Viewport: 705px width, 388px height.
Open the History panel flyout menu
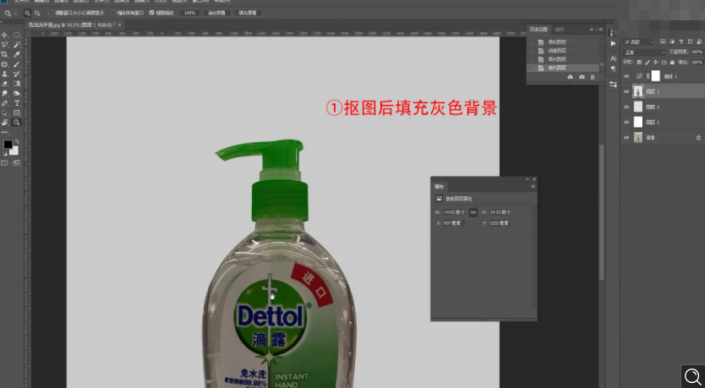601,30
